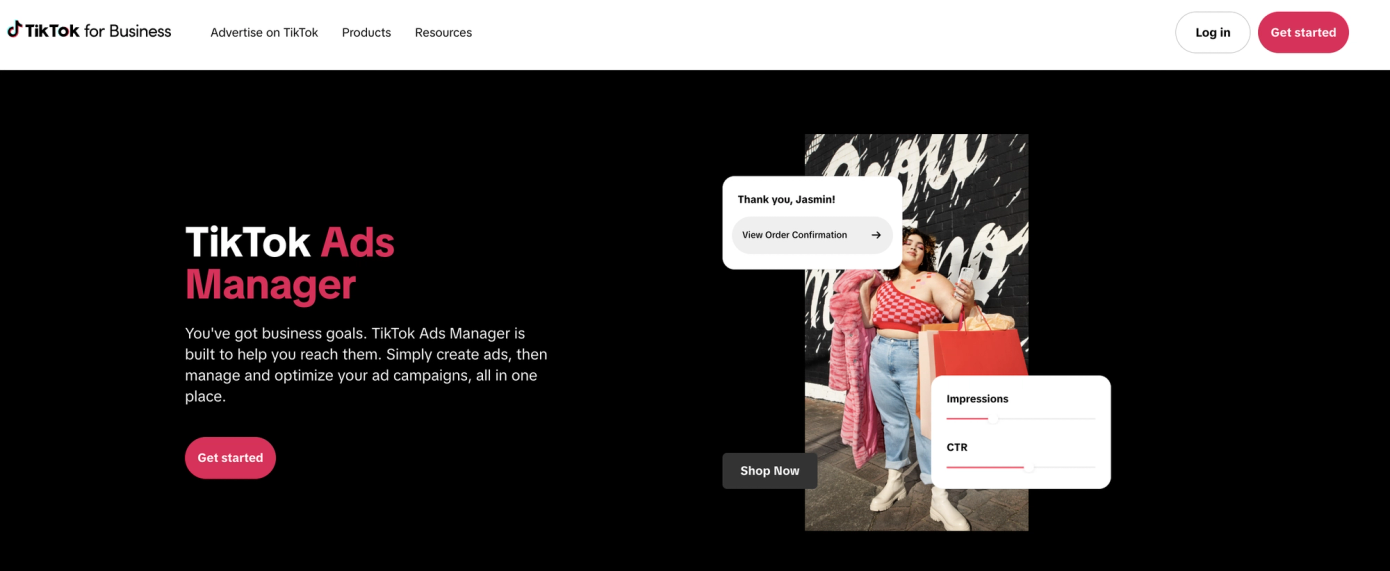Open Advertise on TikTok menu

click(264, 32)
